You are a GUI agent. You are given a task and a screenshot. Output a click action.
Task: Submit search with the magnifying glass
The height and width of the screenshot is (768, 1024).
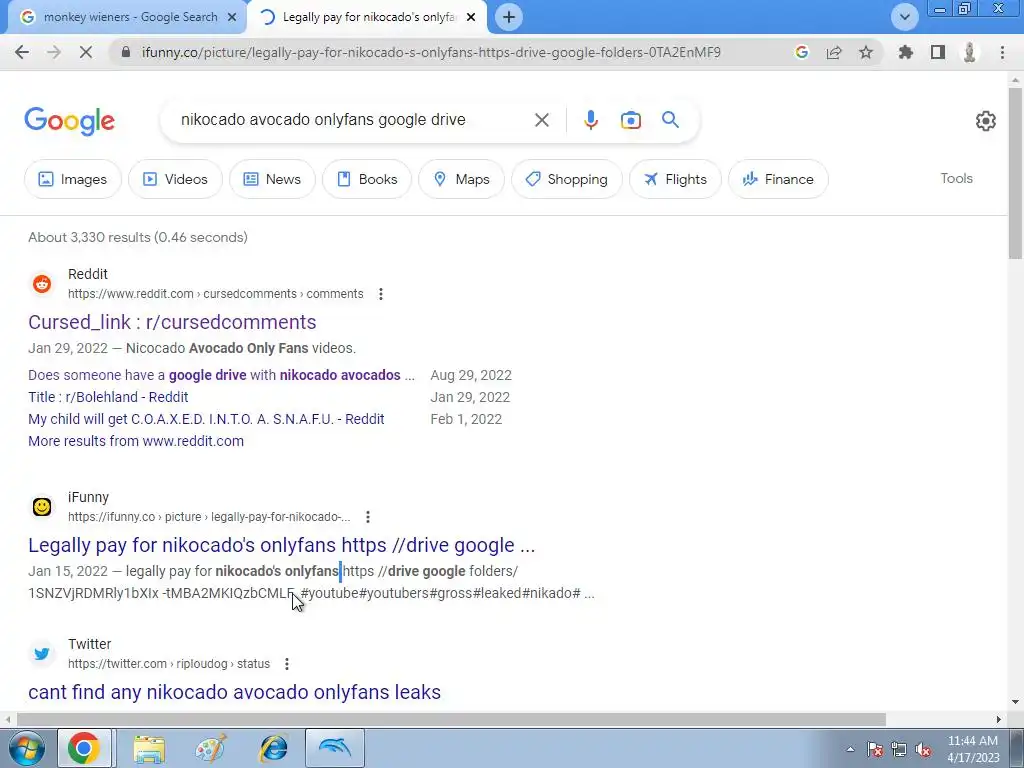click(670, 120)
